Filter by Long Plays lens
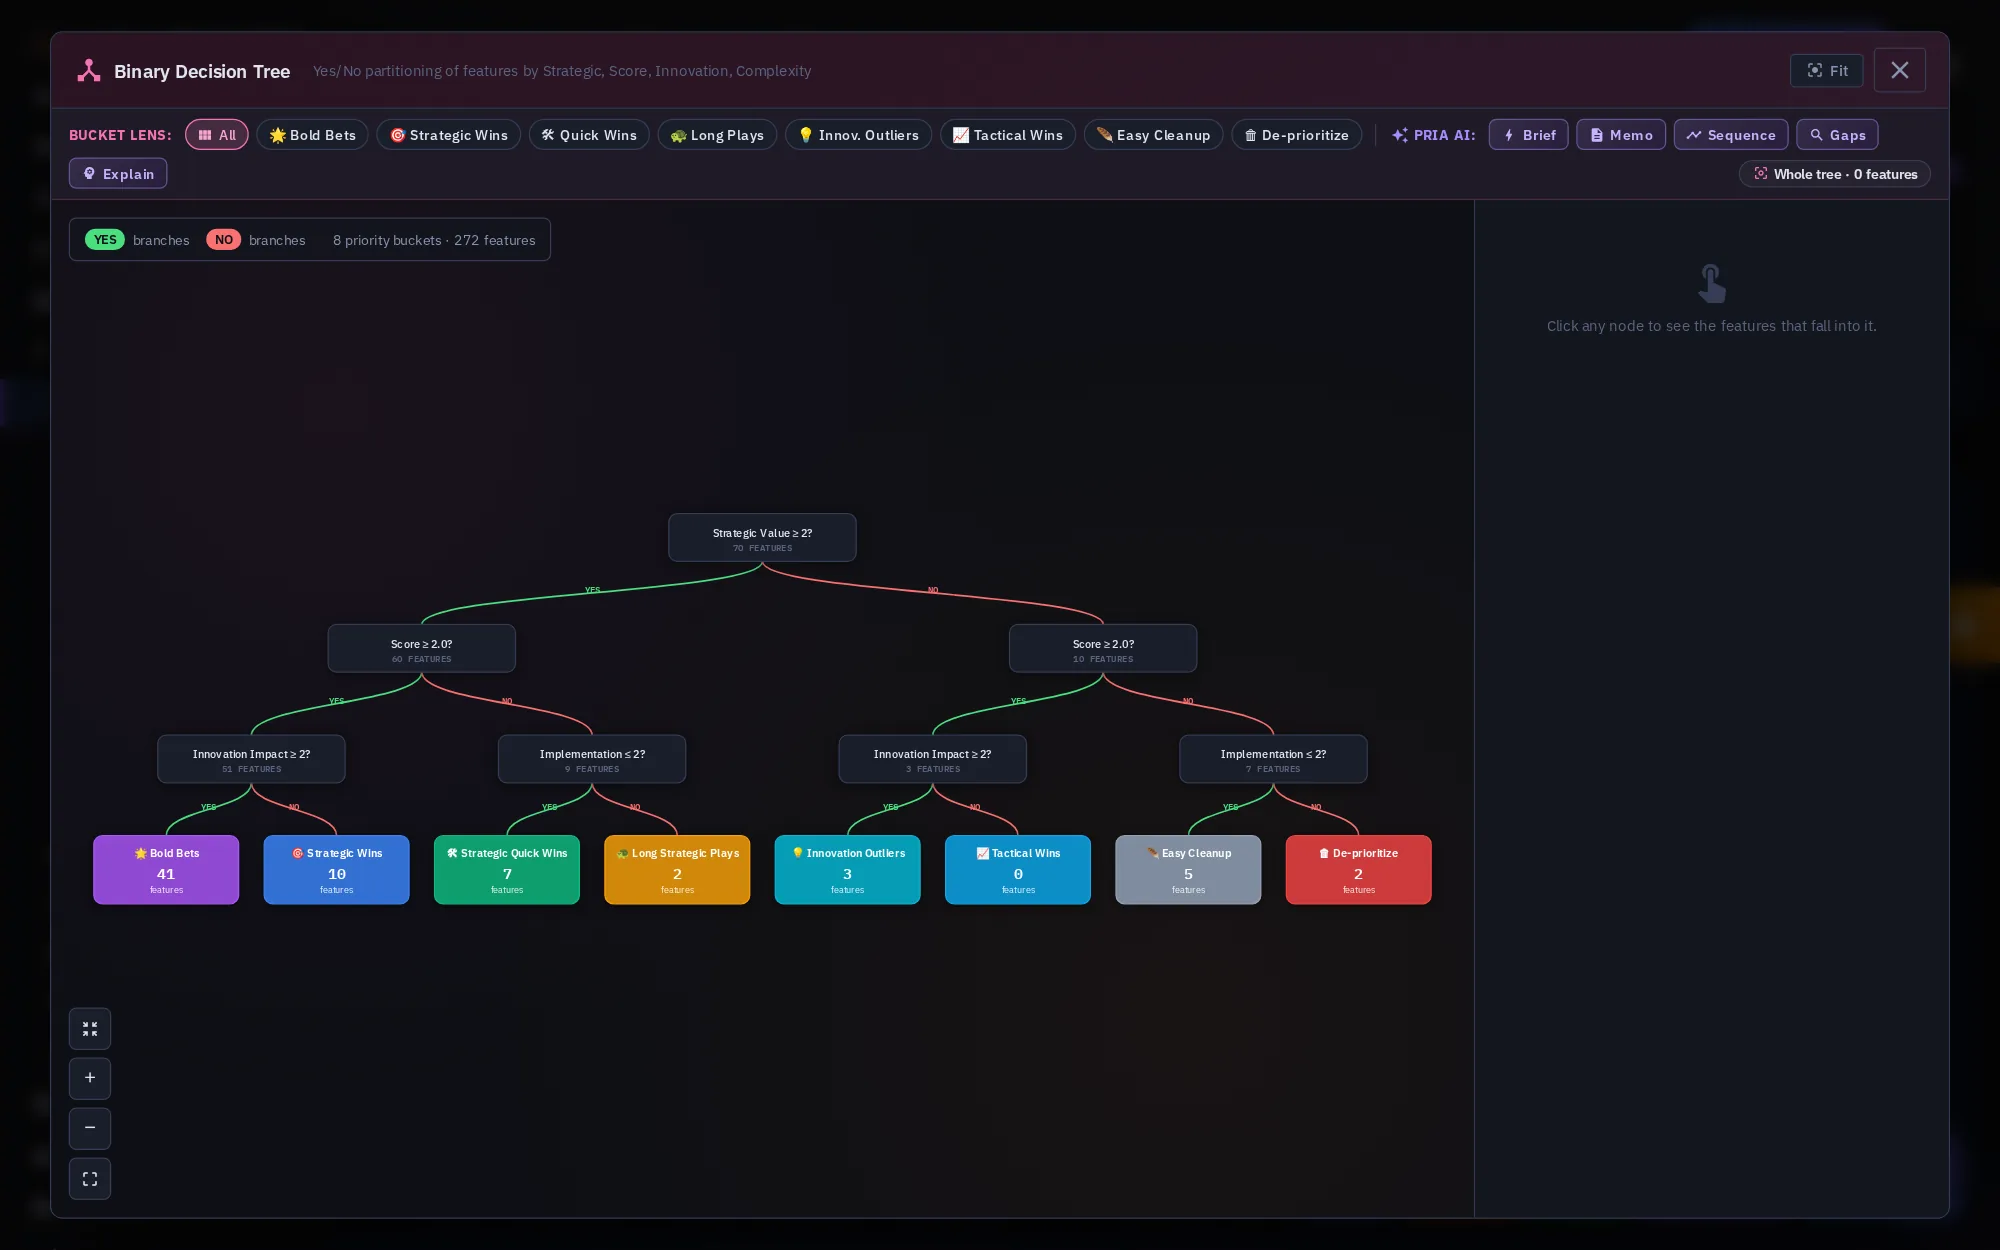 click(717, 135)
